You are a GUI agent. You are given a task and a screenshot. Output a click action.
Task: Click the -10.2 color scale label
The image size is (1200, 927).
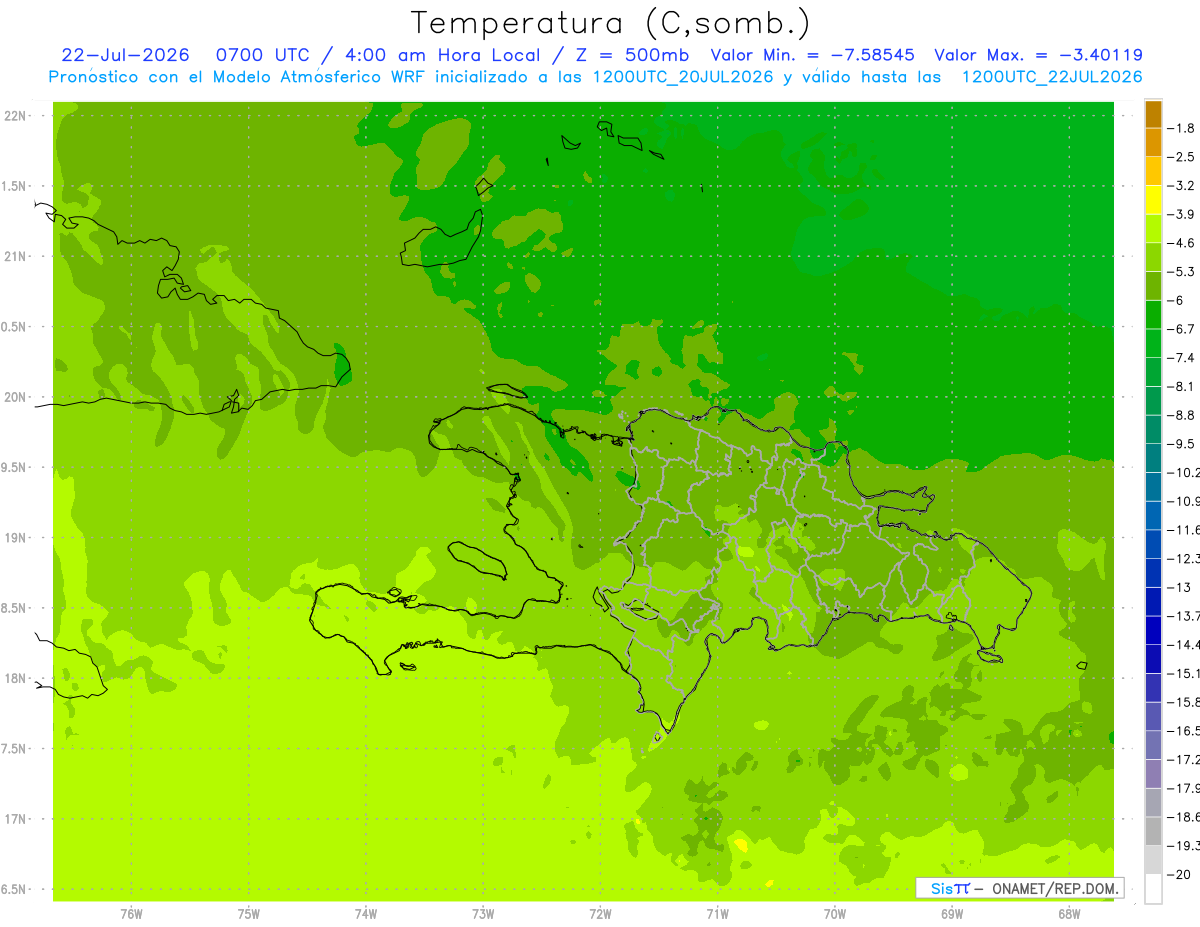[1184, 473]
